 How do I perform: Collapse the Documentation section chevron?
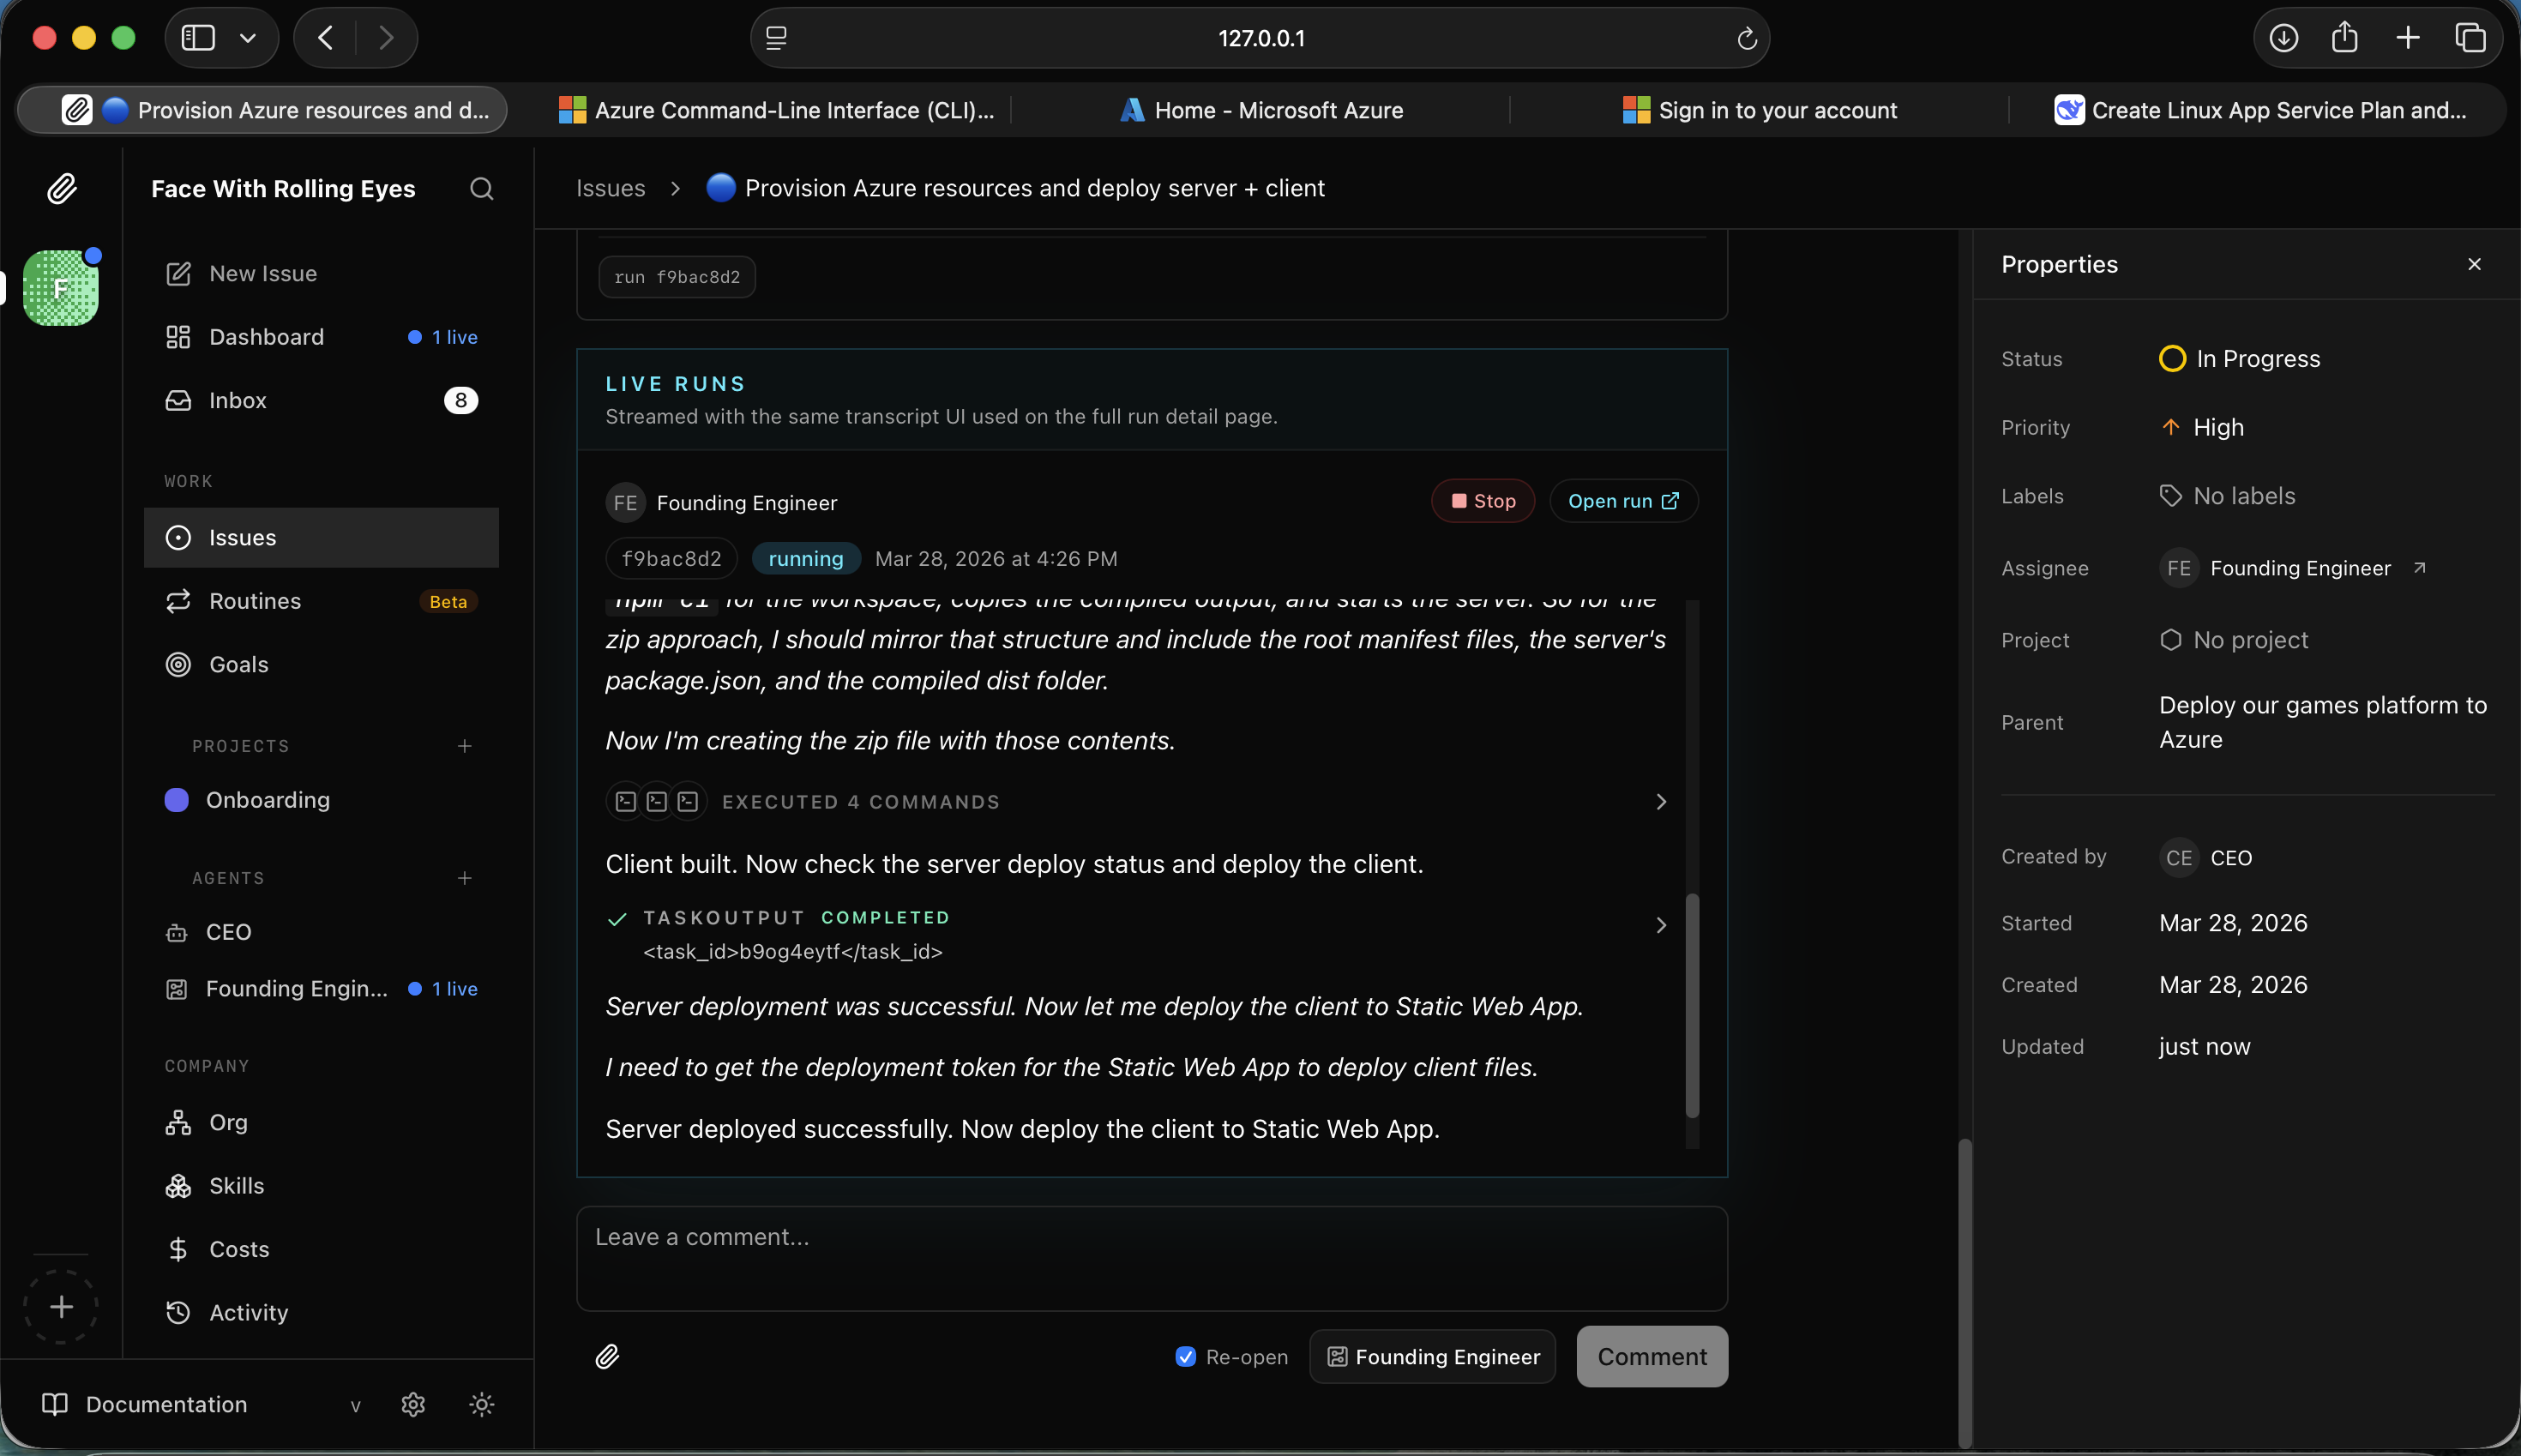(356, 1405)
